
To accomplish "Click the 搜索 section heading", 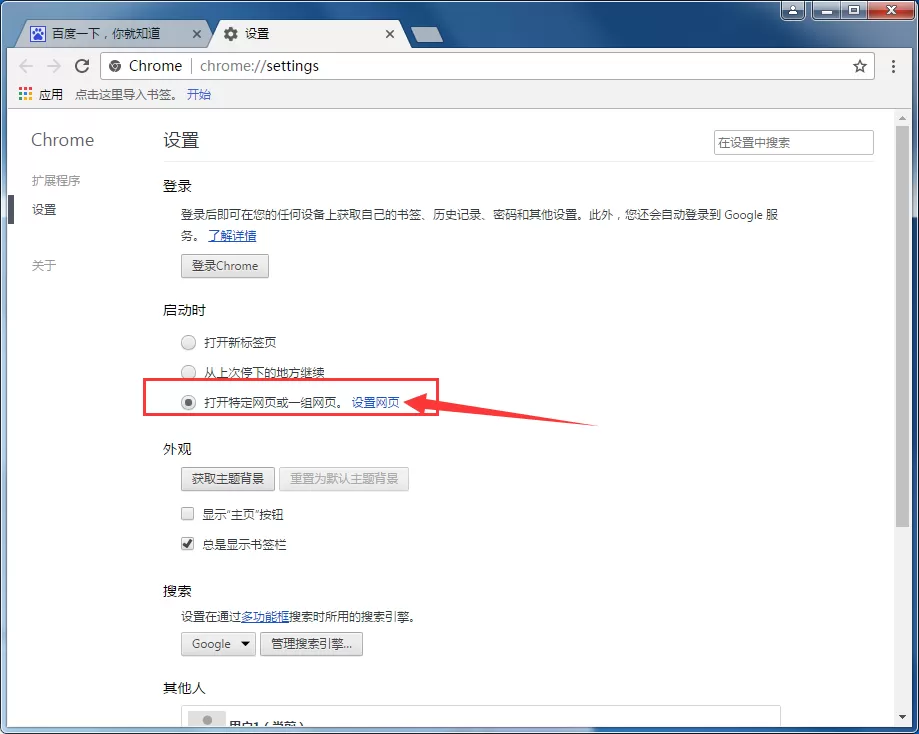I will (177, 591).
